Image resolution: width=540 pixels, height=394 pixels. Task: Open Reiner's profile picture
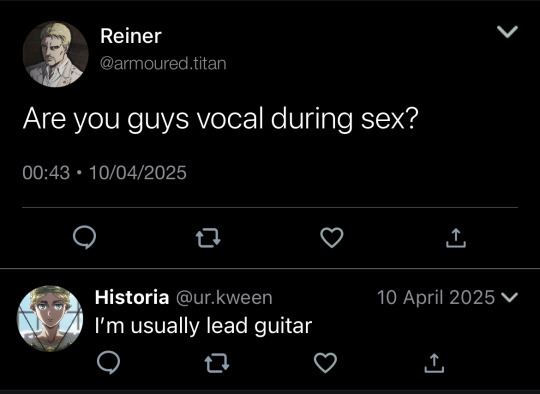tap(55, 54)
